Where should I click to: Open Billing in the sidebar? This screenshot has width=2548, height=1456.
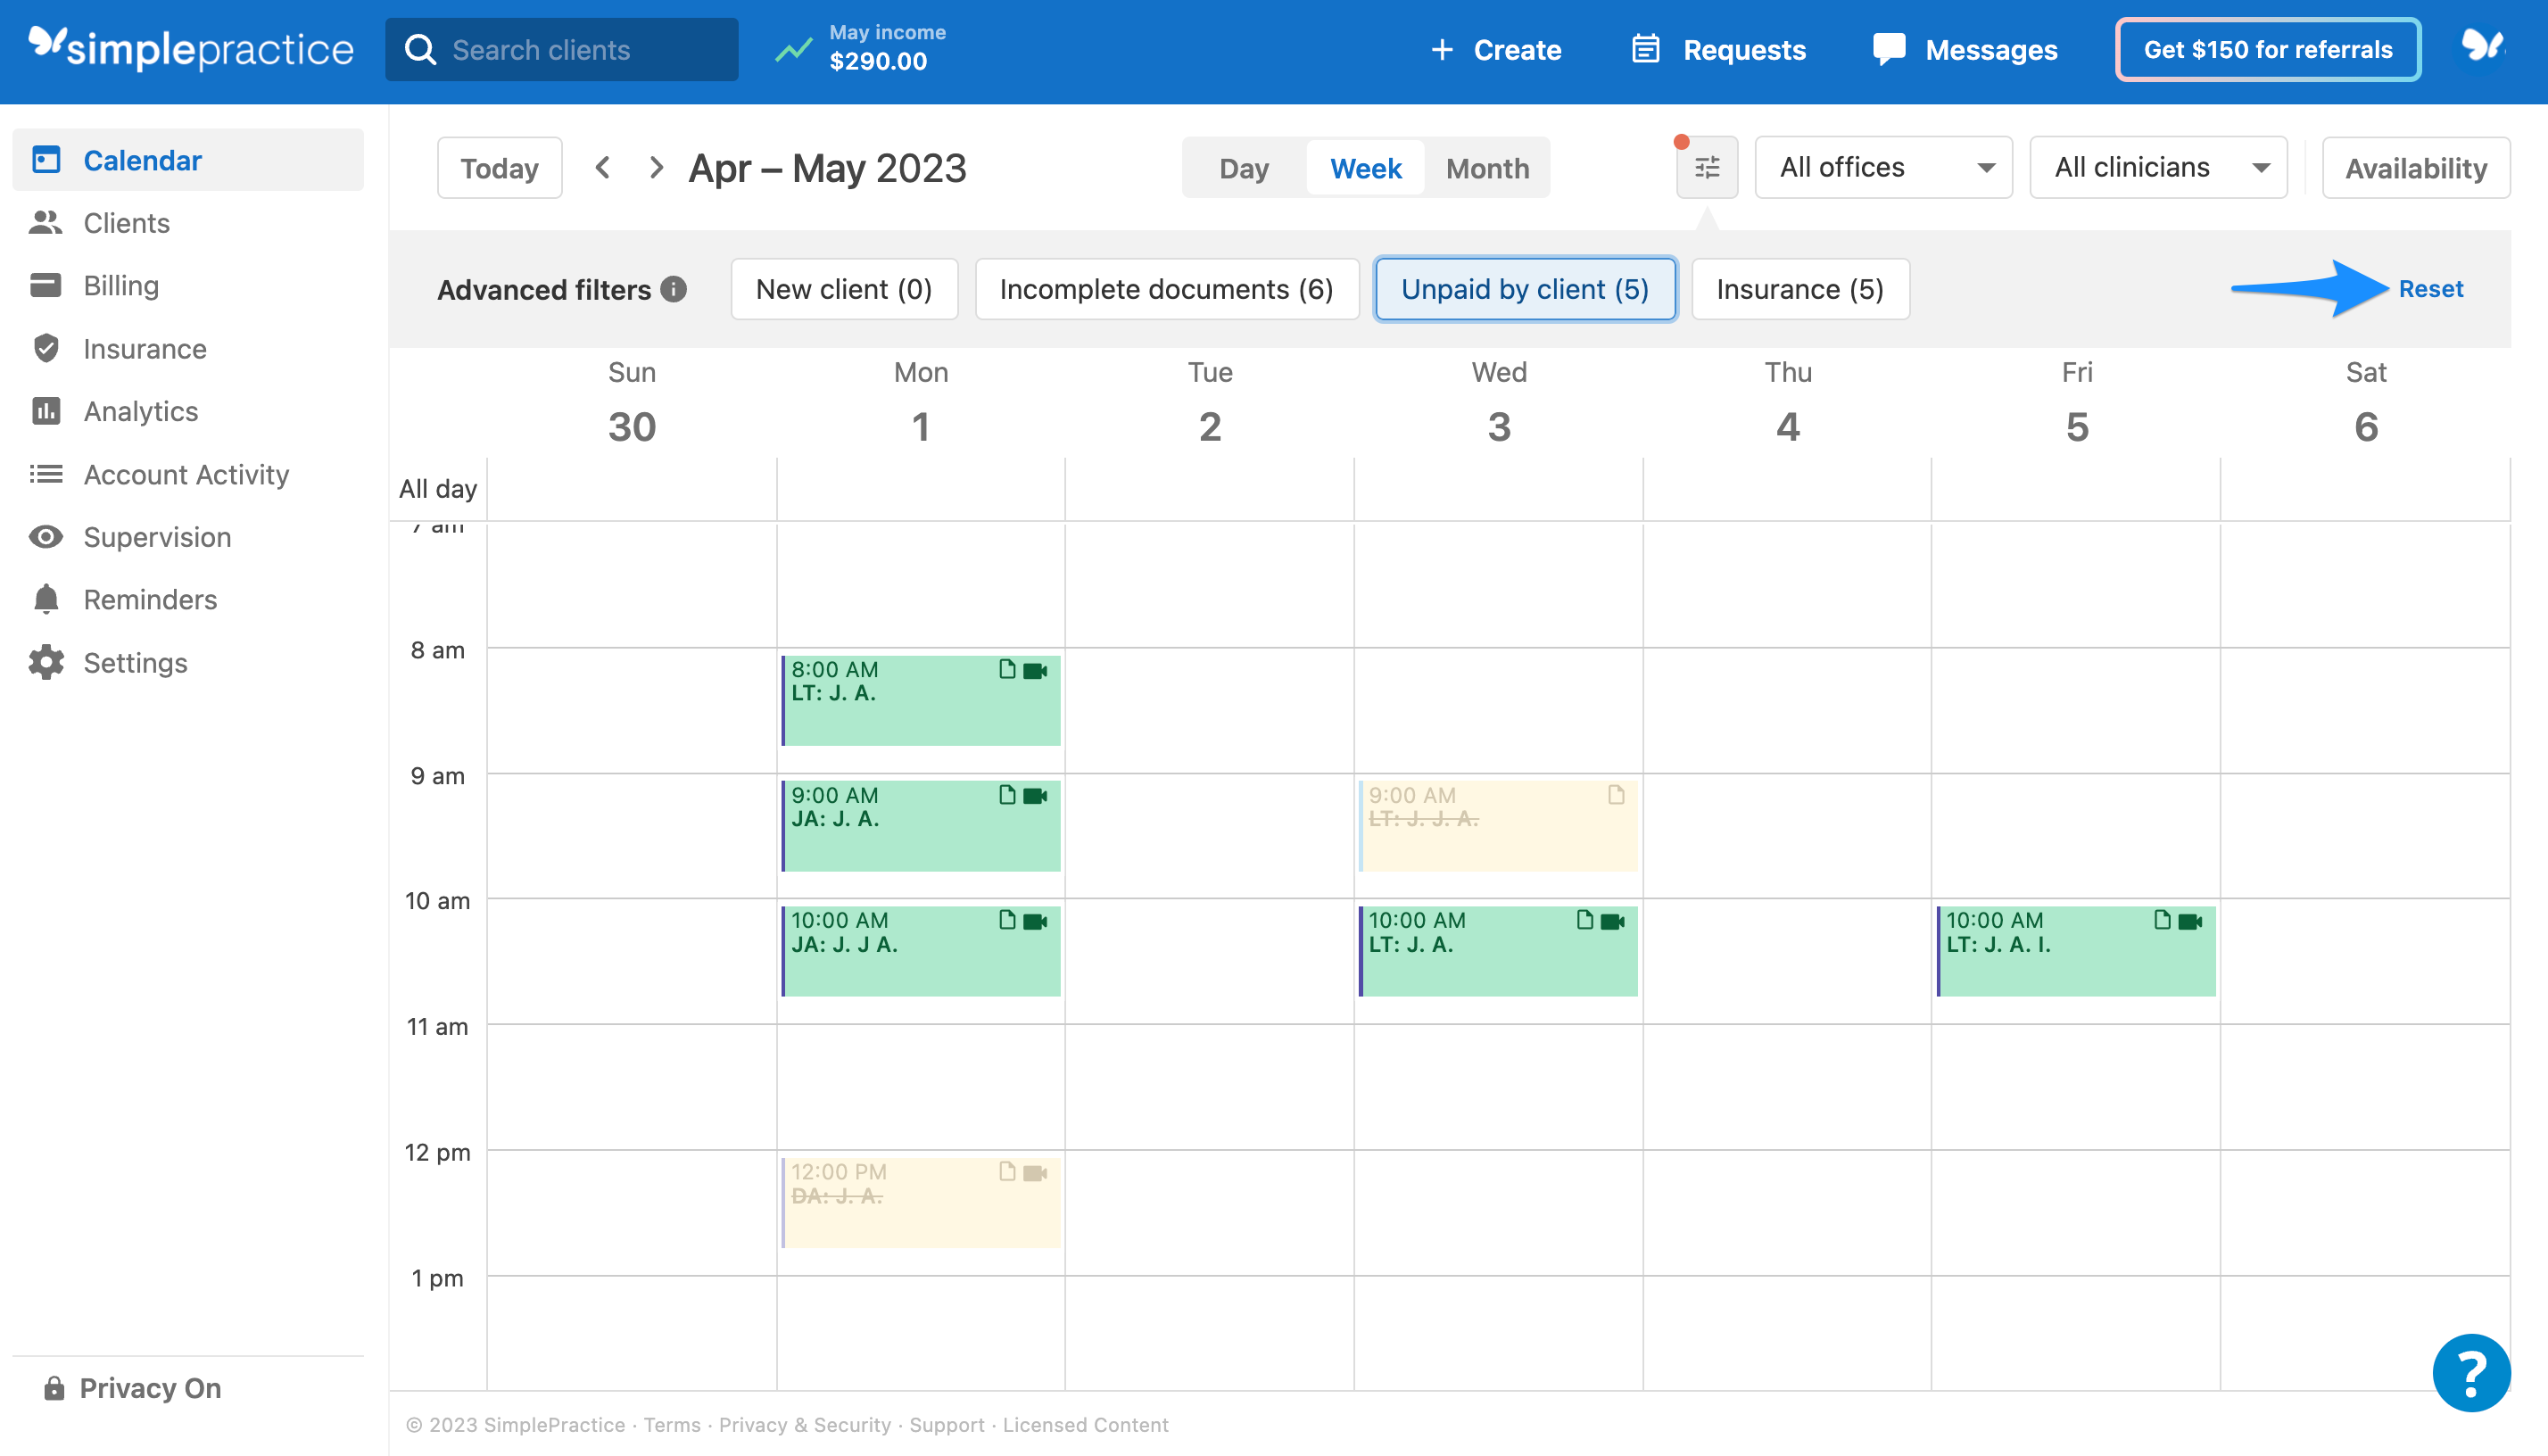pos(188,285)
